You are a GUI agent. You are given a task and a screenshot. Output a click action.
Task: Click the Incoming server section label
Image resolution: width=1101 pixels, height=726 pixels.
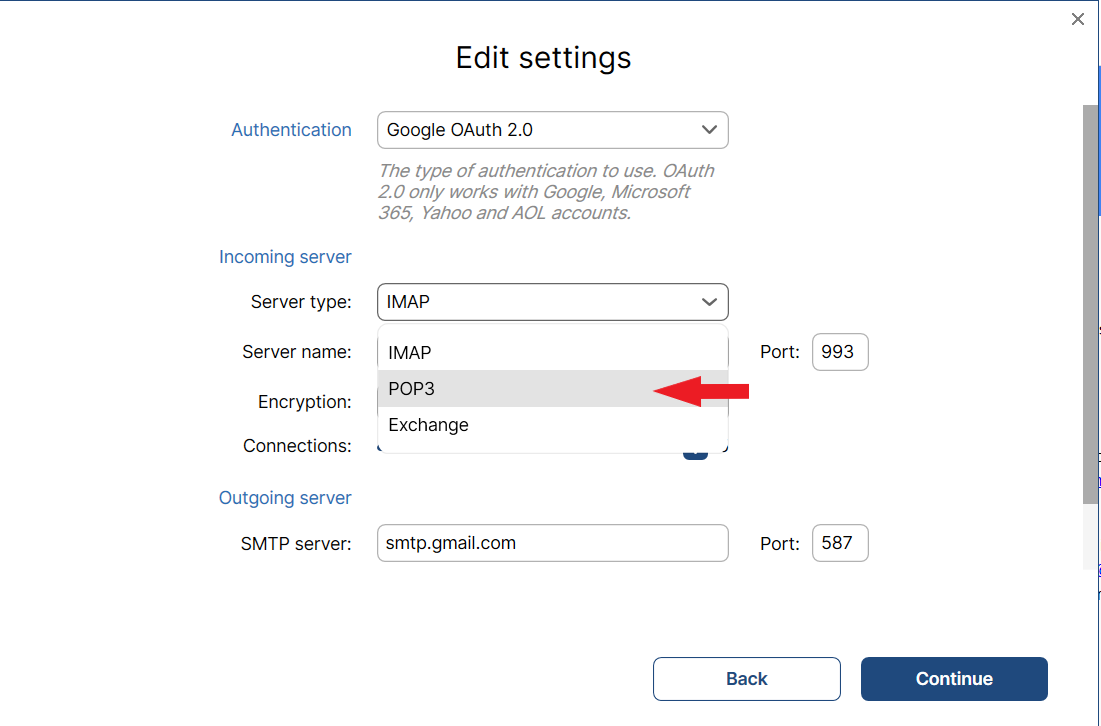coord(285,257)
